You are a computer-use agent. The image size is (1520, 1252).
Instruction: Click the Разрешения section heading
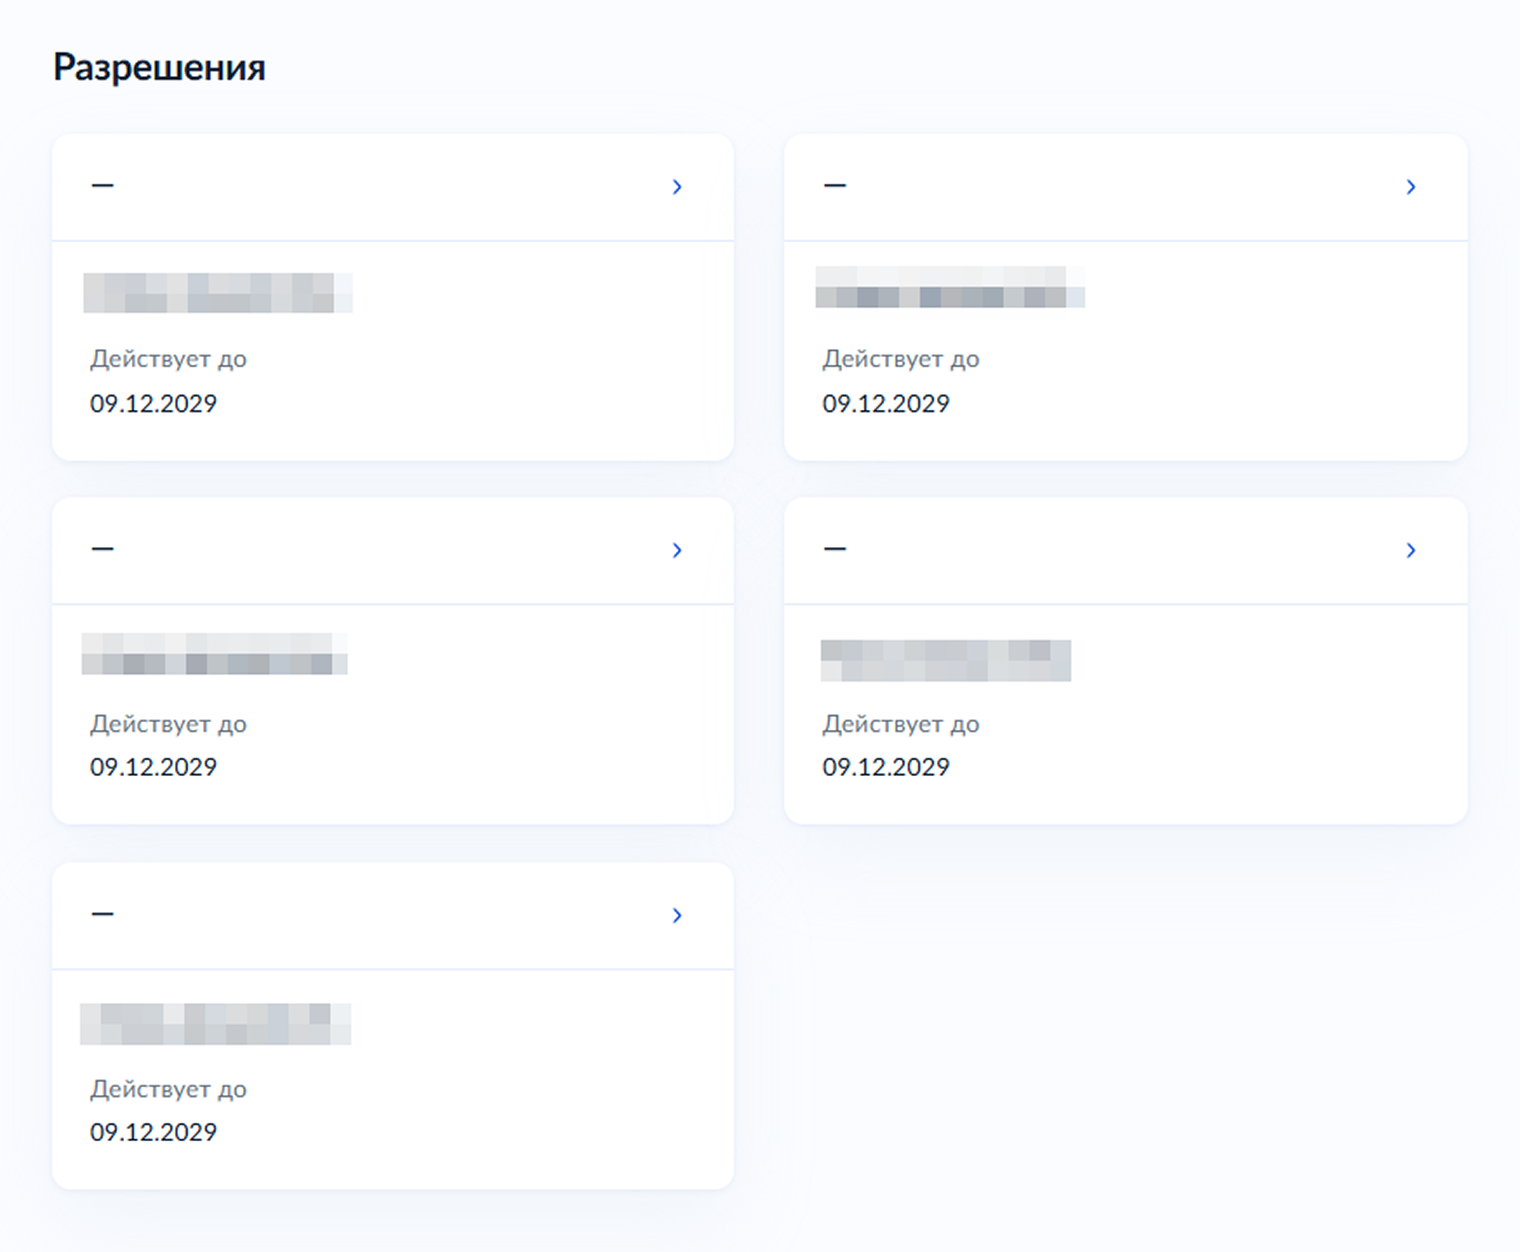tap(159, 68)
